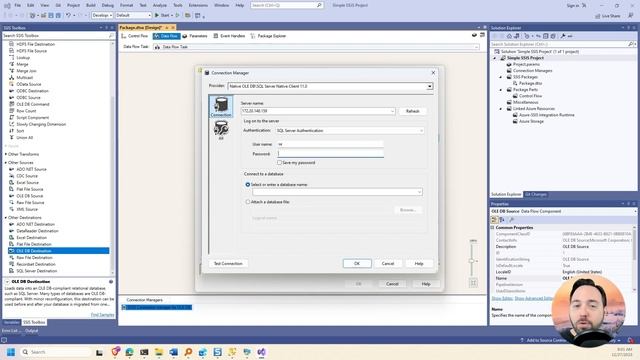
Task: Choose Select or enter a database name option
Action: click(248, 184)
